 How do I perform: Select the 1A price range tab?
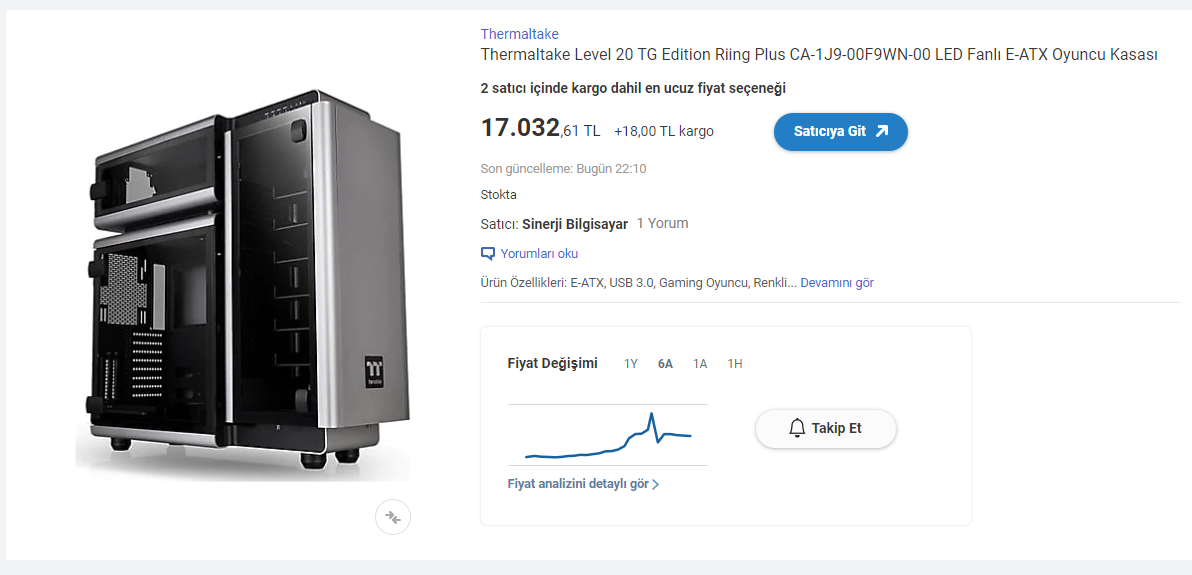pyautogui.click(x=700, y=364)
